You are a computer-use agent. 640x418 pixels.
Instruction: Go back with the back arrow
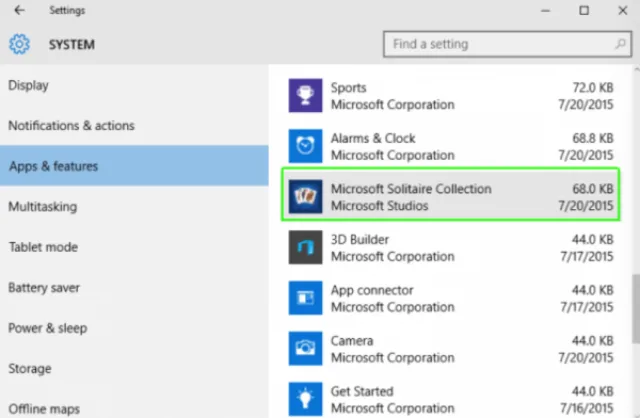pyautogui.click(x=19, y=10)
